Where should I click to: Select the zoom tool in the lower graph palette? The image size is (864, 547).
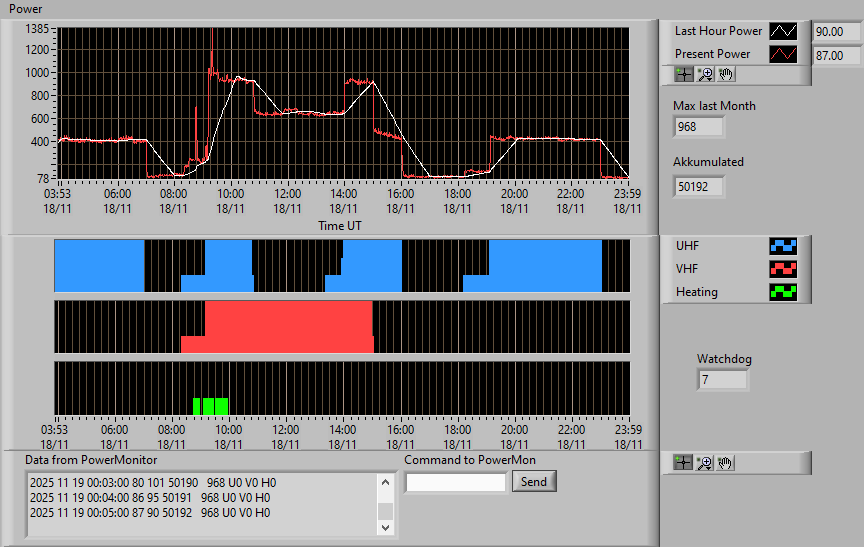click(704, 463)
